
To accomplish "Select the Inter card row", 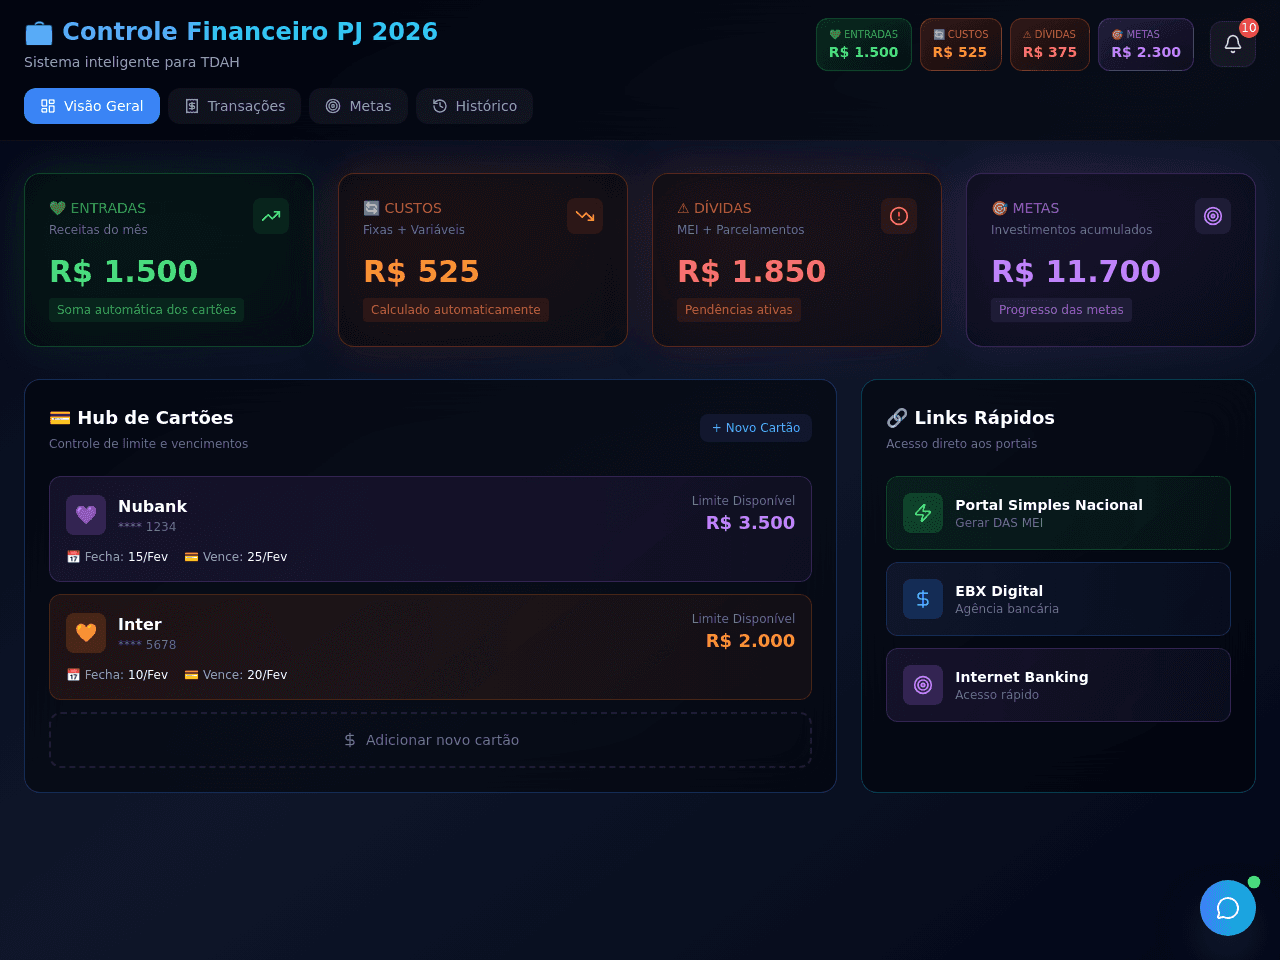I will tap(430, 647).
